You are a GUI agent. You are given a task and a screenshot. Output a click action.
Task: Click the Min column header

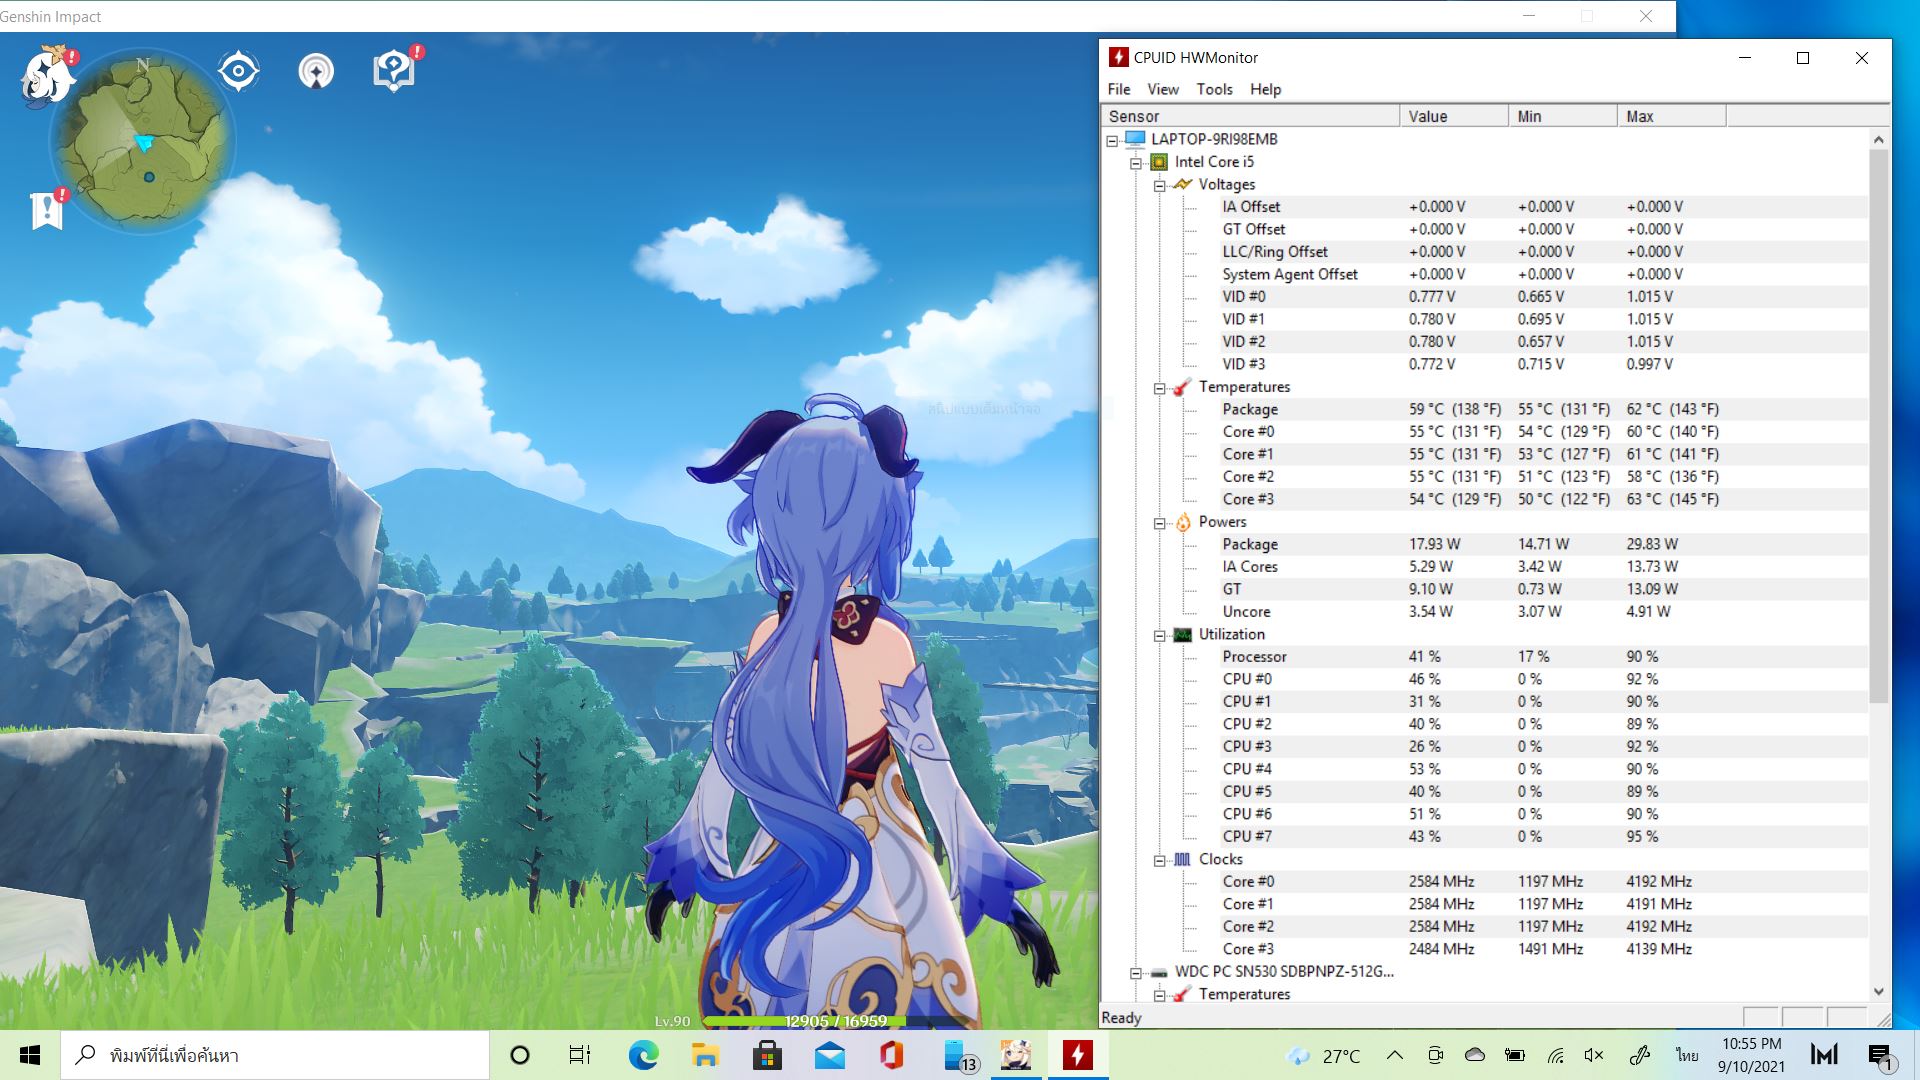click(x=1563, y=116)
